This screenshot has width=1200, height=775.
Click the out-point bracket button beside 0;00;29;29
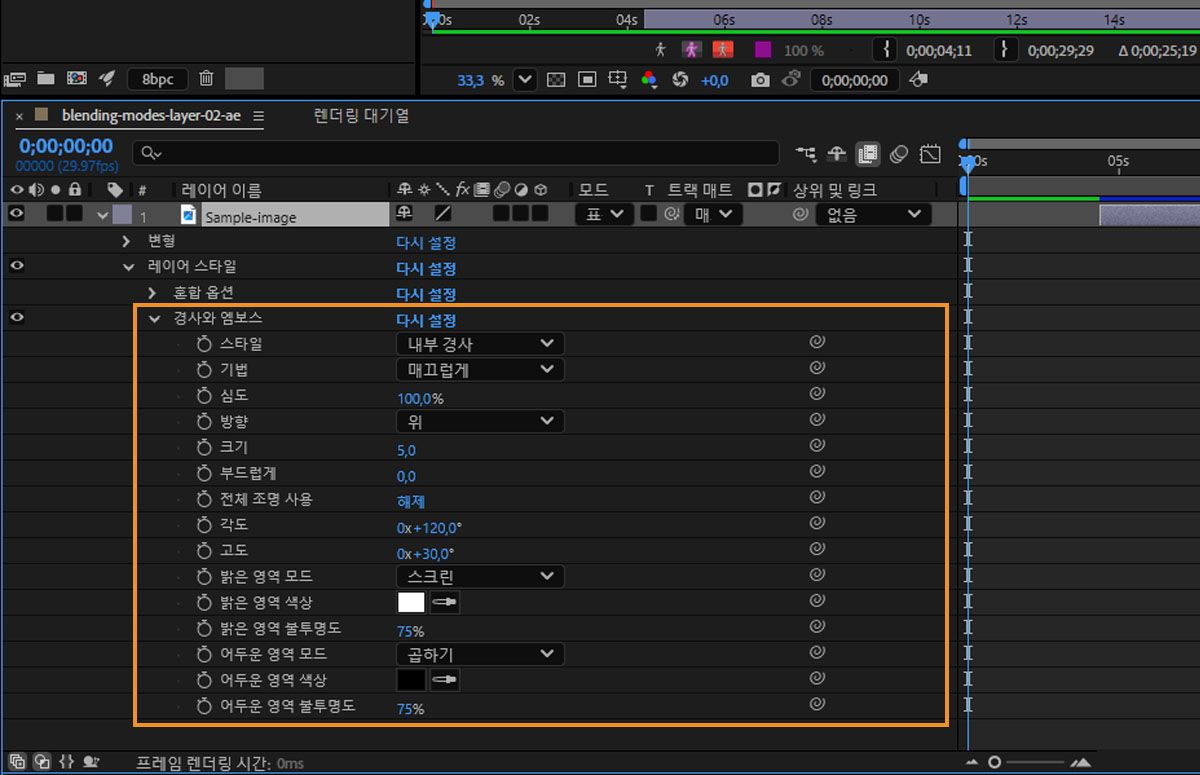(x=1006, y=49)
